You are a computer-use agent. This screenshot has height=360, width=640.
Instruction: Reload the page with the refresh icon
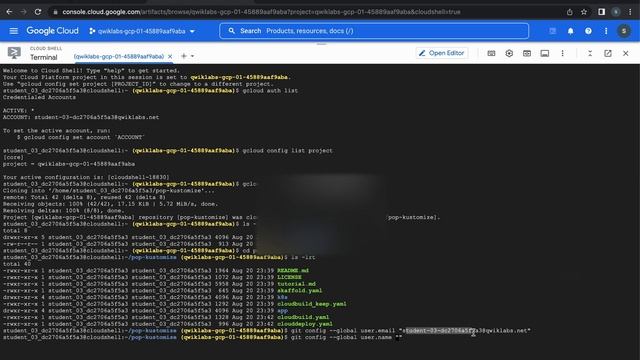(x=38, y=12)
